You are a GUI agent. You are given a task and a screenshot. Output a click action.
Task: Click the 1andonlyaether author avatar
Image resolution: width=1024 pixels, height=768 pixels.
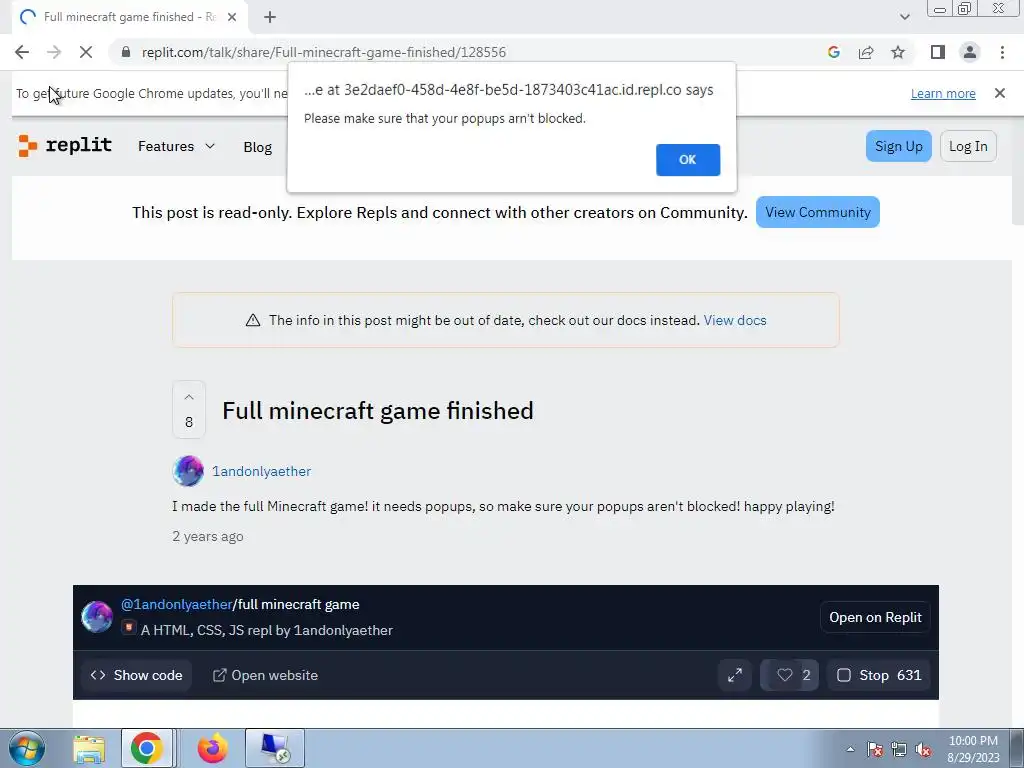click(188, 471)
